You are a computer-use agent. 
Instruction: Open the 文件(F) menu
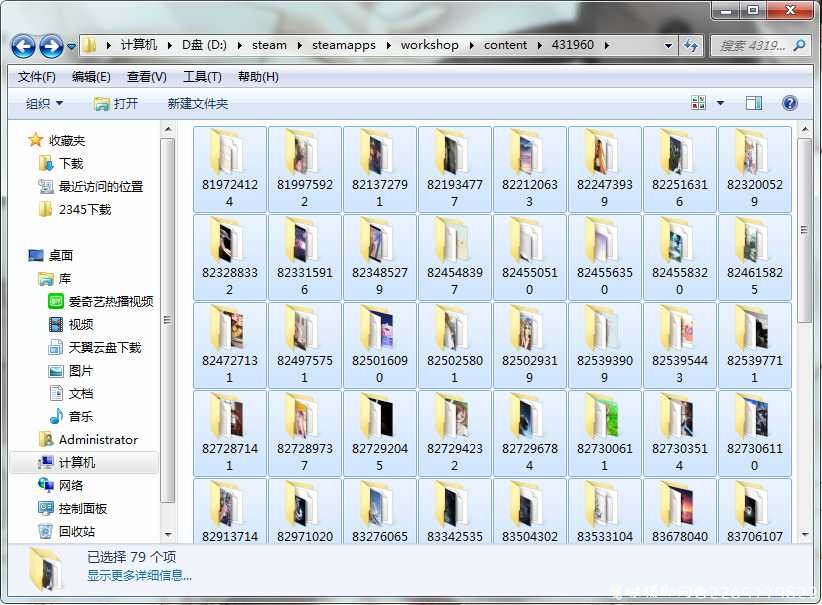coord(37,77)
